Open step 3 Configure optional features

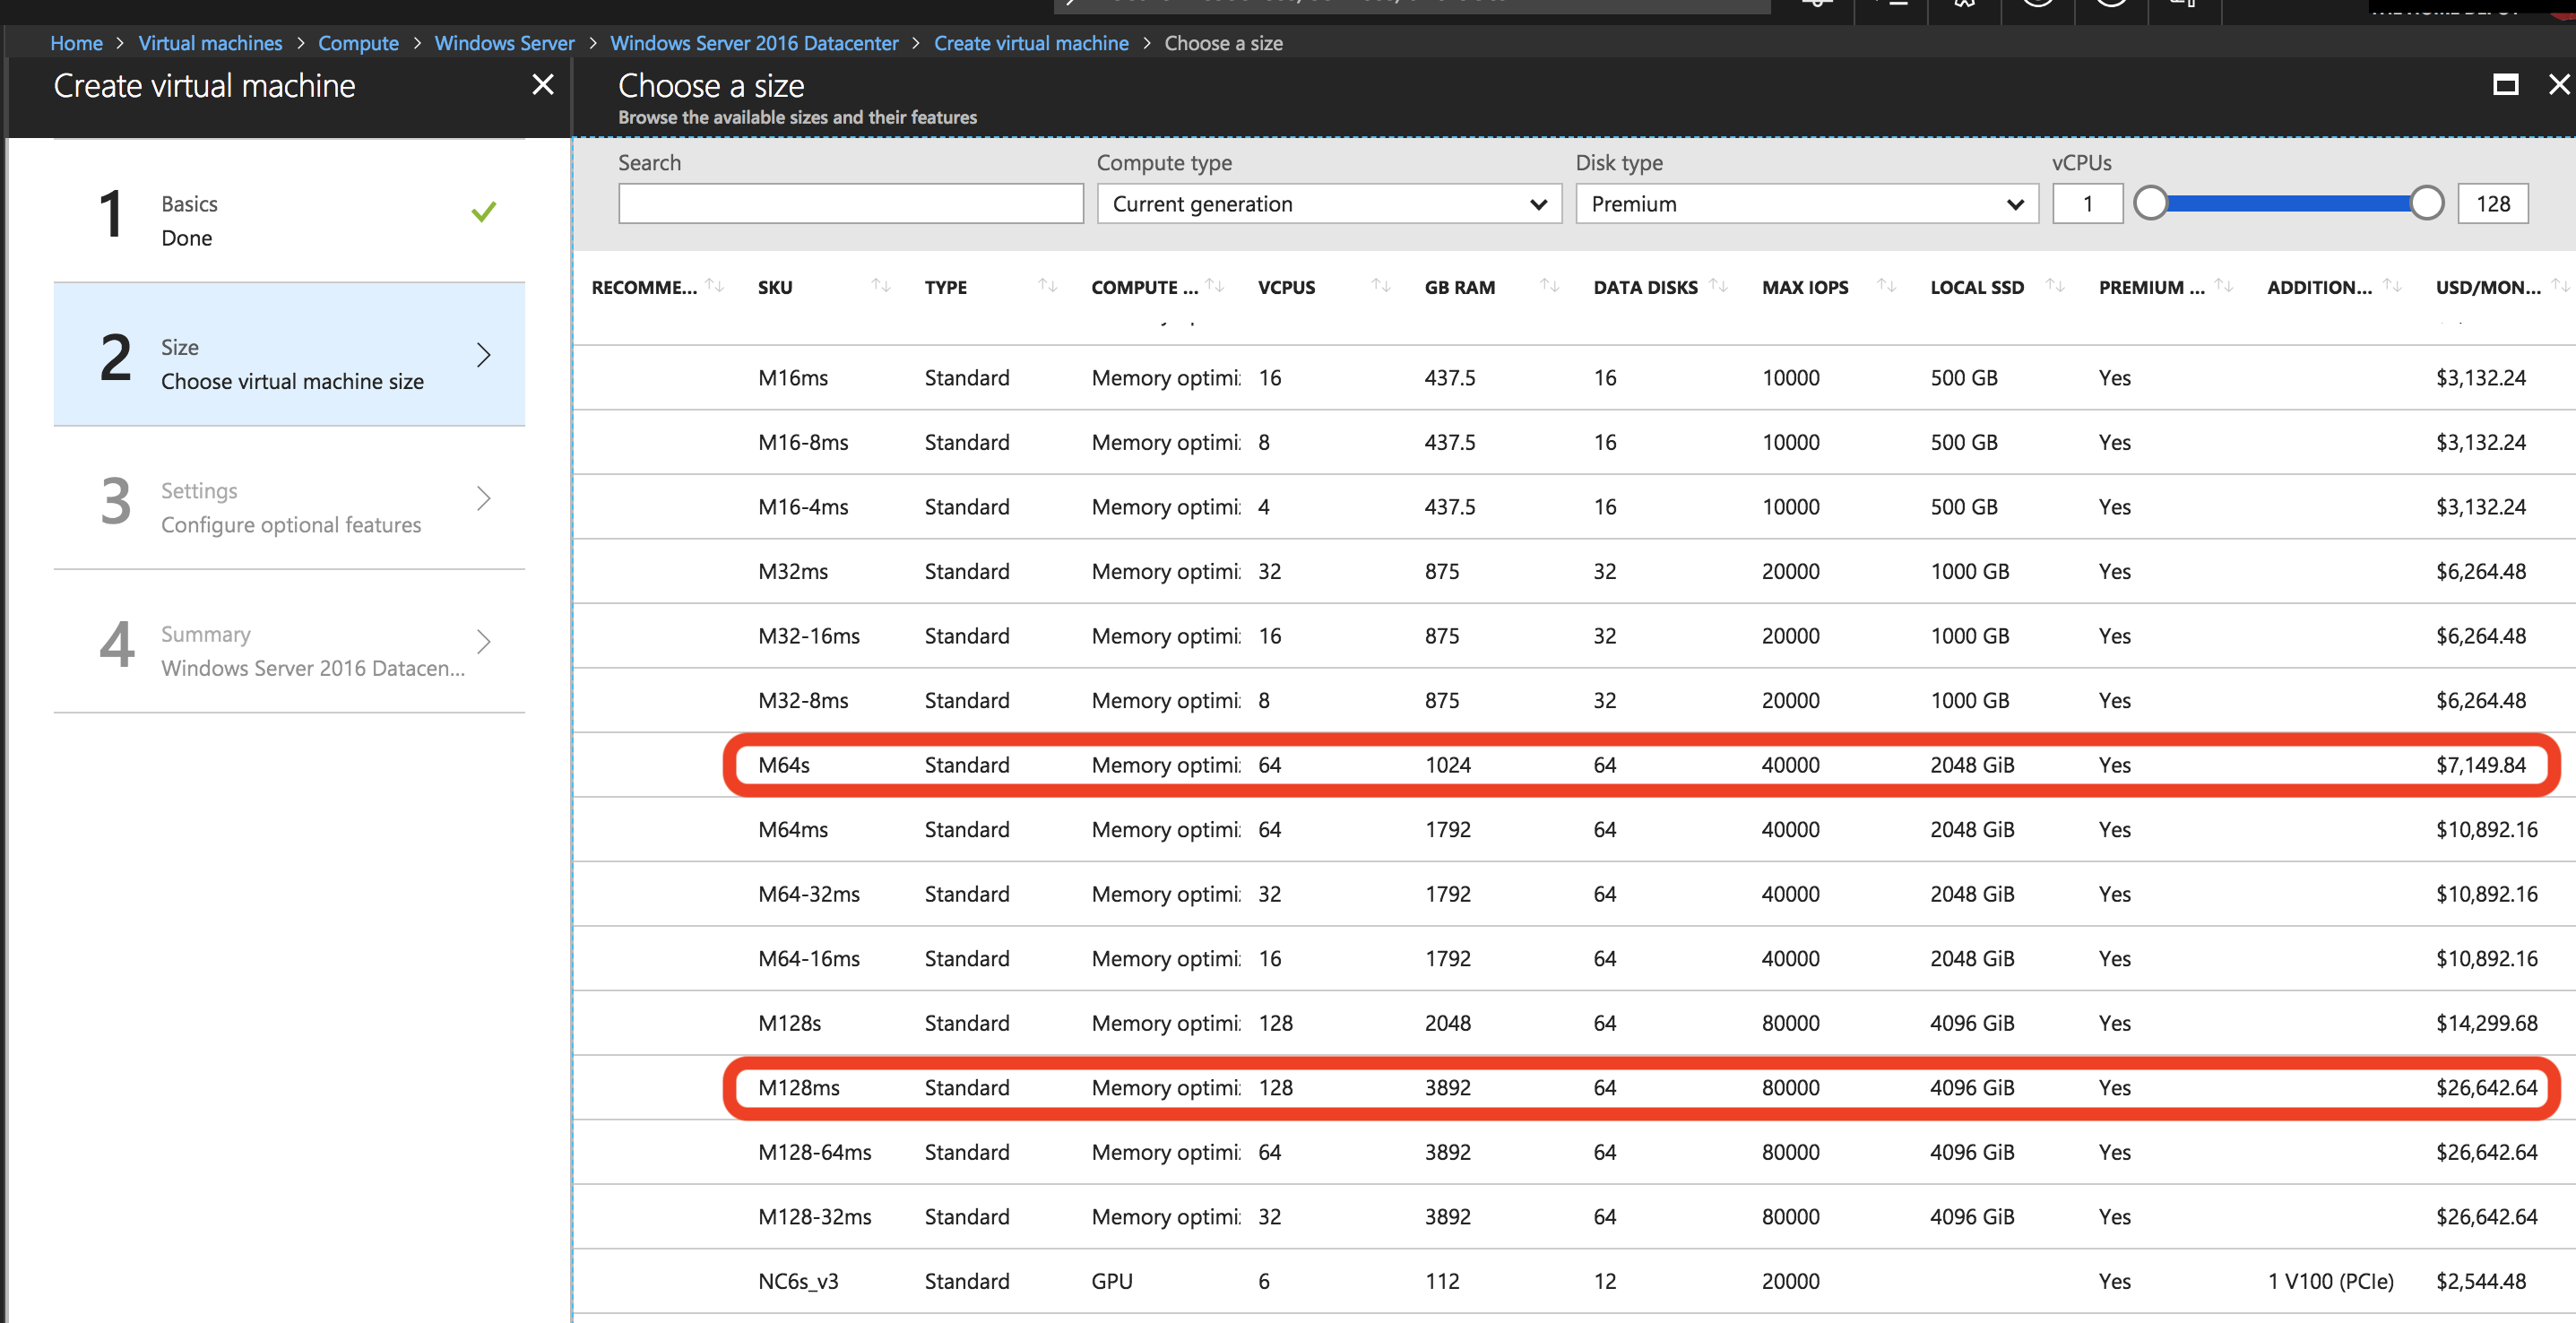click(x=289, y=498)
